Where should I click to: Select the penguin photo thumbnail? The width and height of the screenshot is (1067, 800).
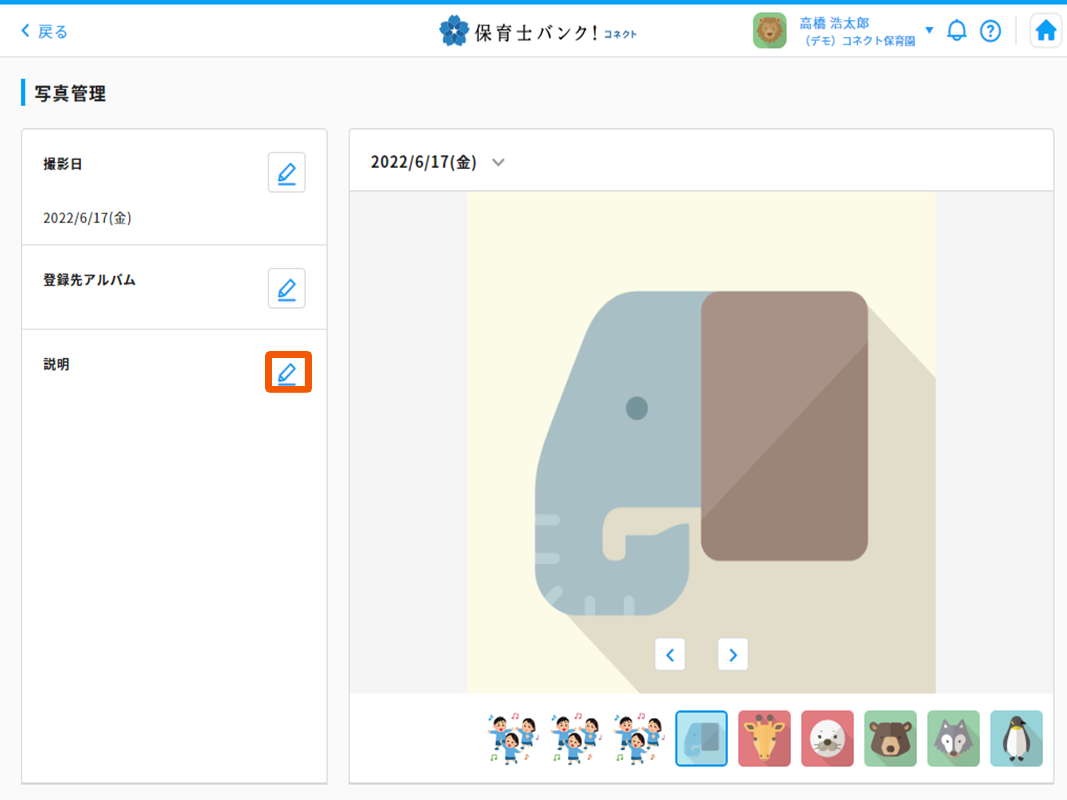click(1016, 738)
